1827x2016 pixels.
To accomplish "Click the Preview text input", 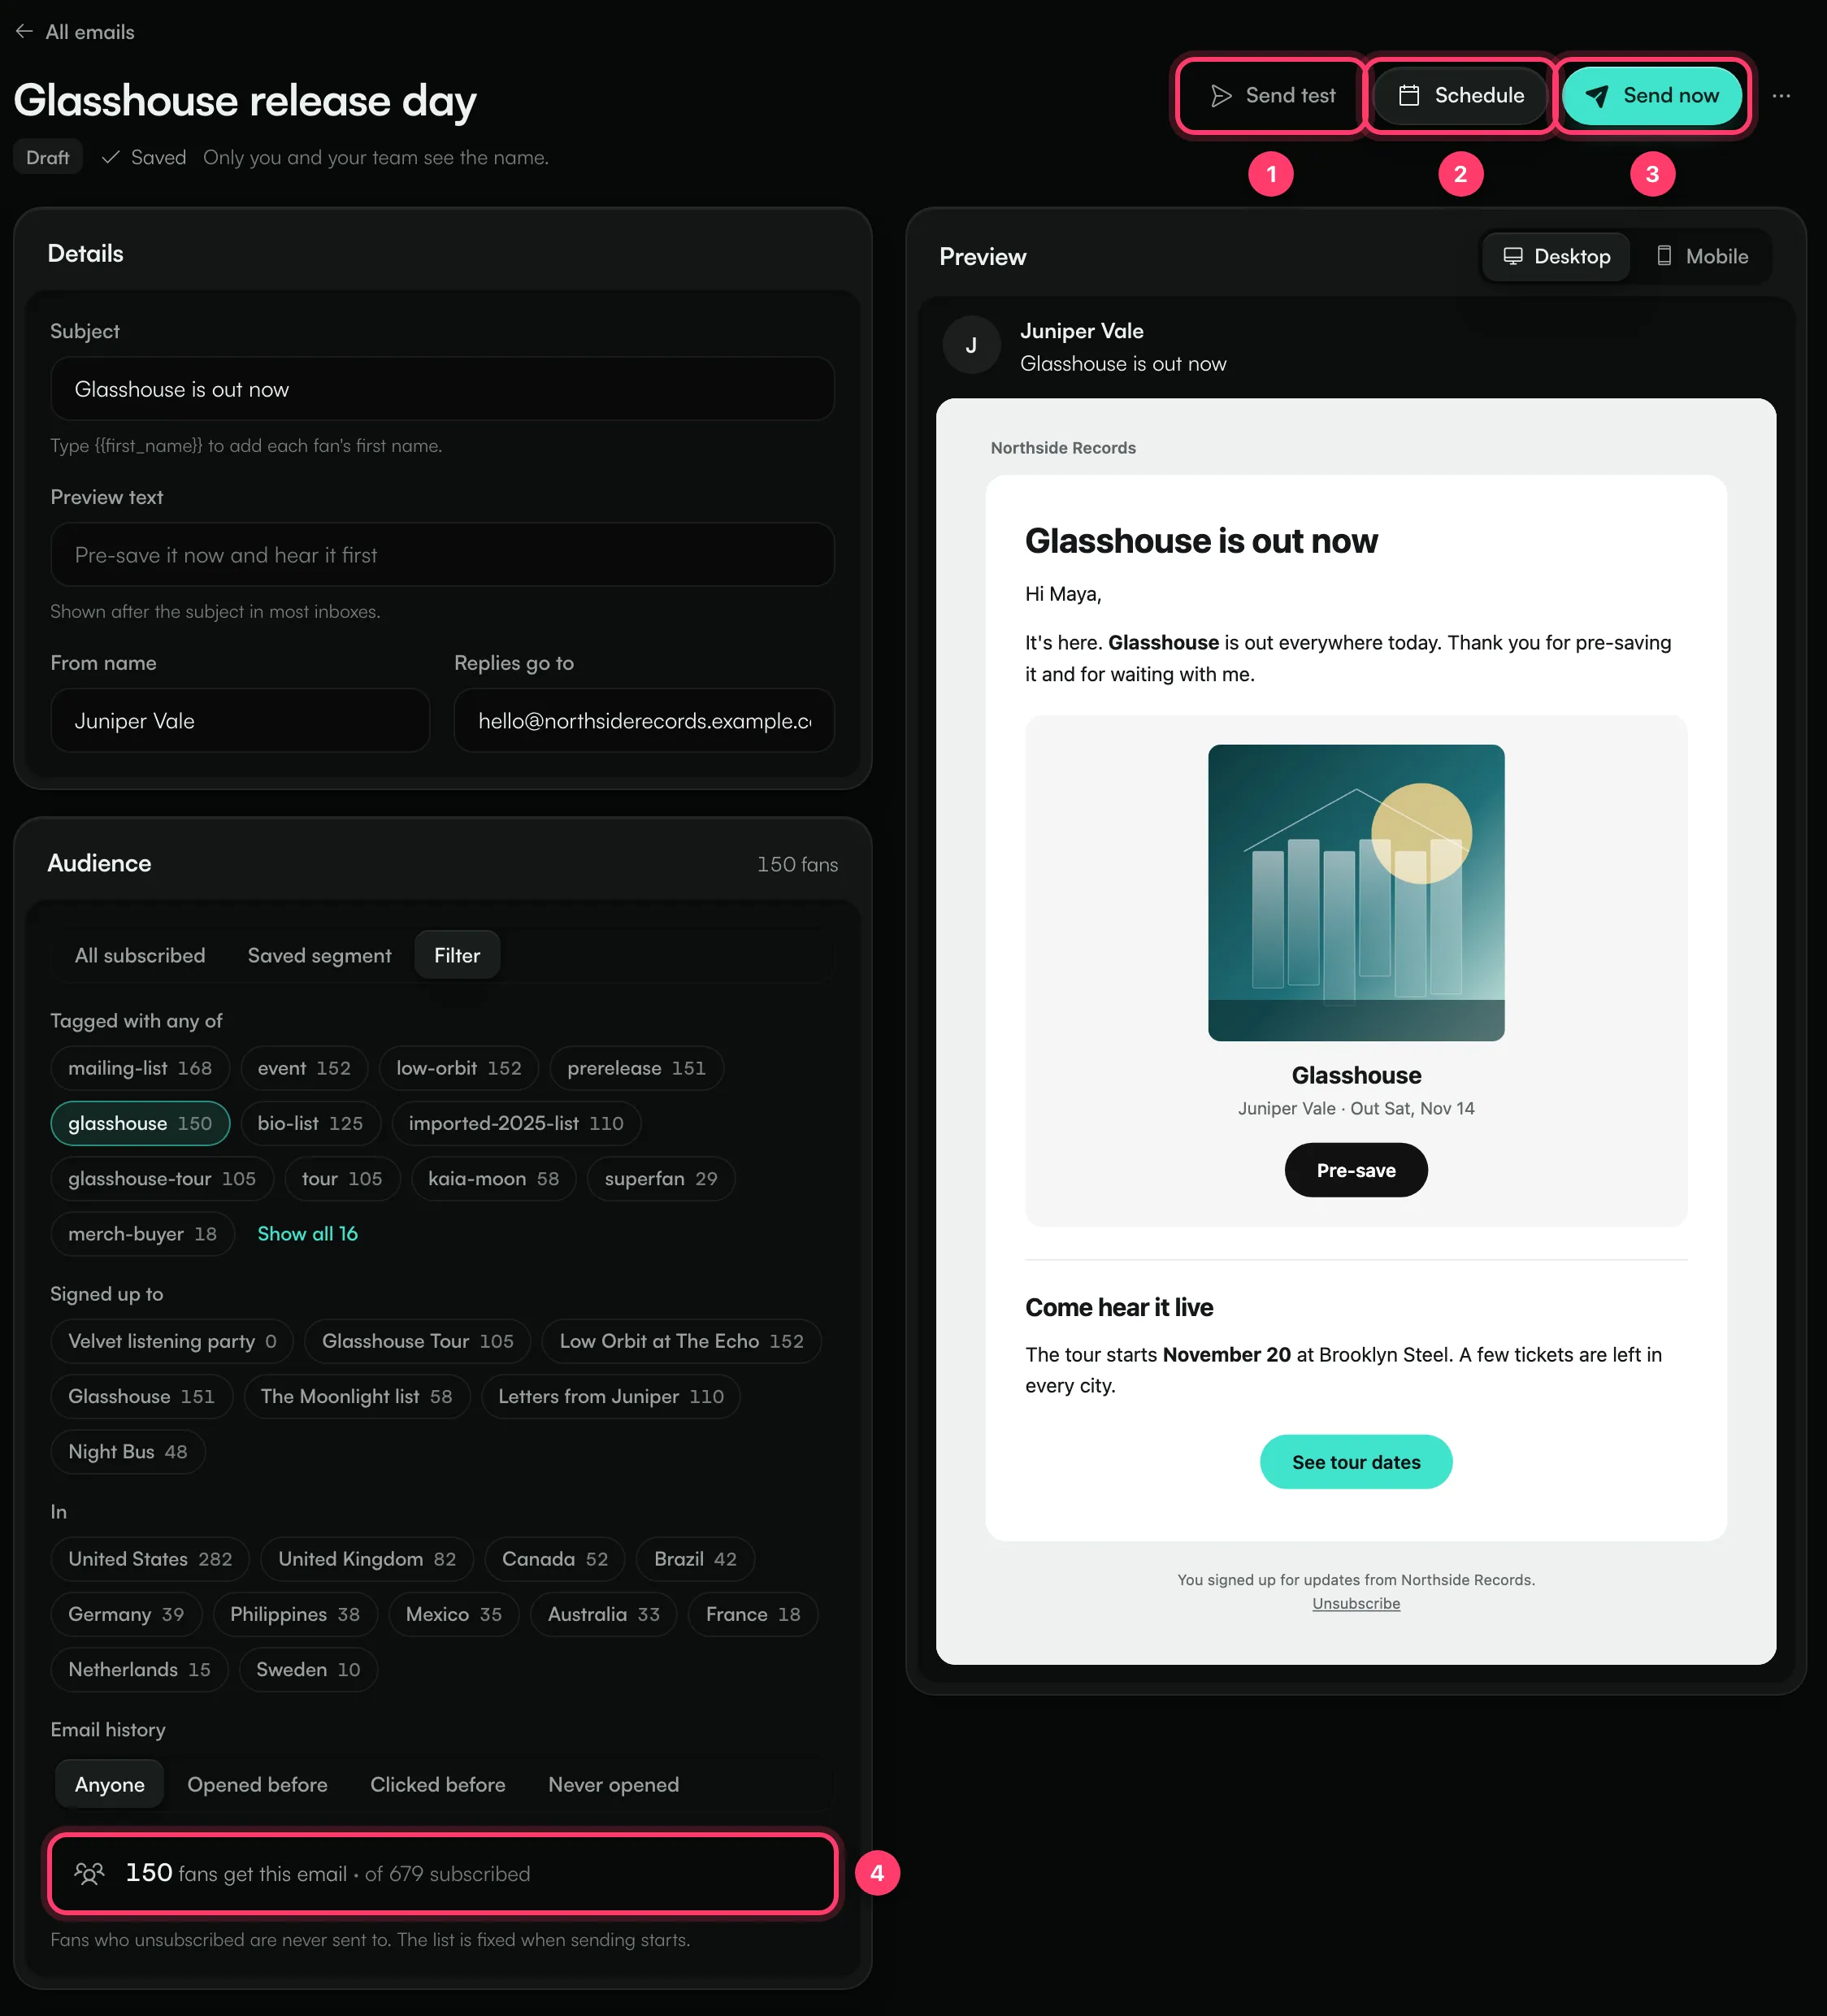I will click(x=442, y=555).
